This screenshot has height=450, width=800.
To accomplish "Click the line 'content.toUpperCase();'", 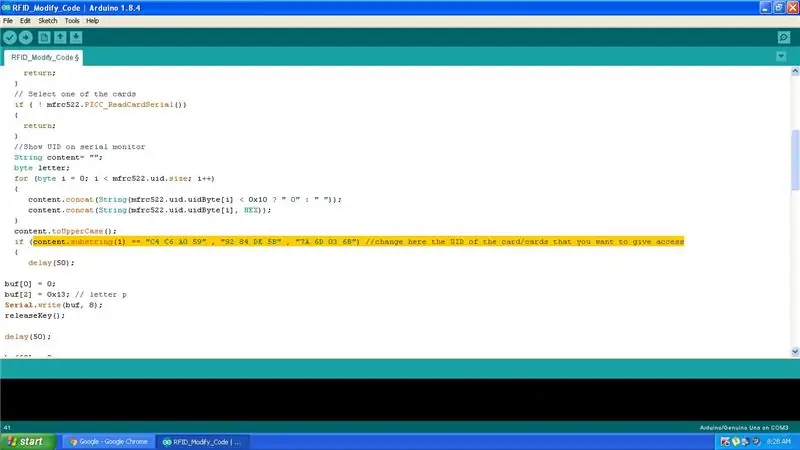I will [65, 231].
